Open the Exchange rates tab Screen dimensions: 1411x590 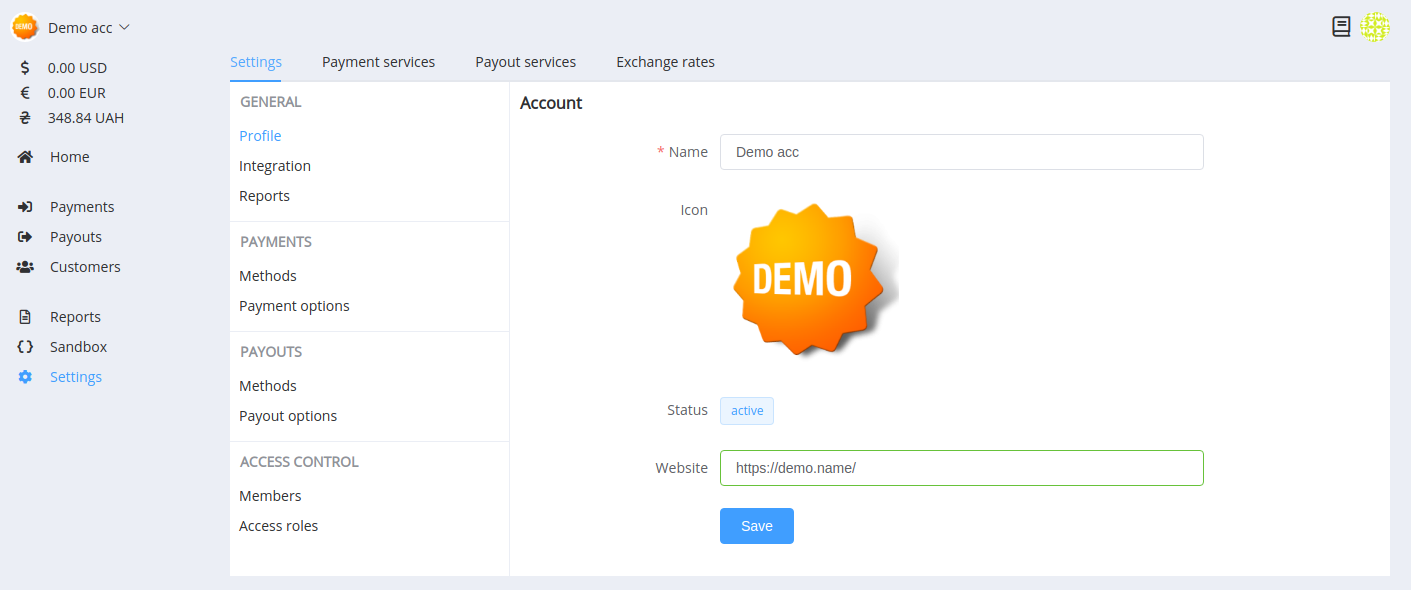(x=665, y=62)
